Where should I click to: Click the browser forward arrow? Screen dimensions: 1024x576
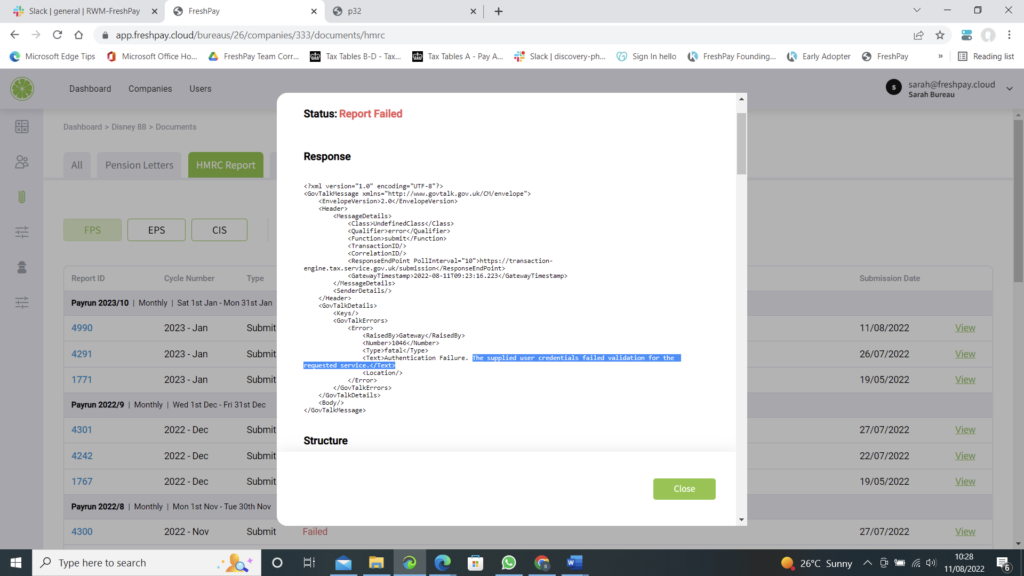(x=36, y=35)
